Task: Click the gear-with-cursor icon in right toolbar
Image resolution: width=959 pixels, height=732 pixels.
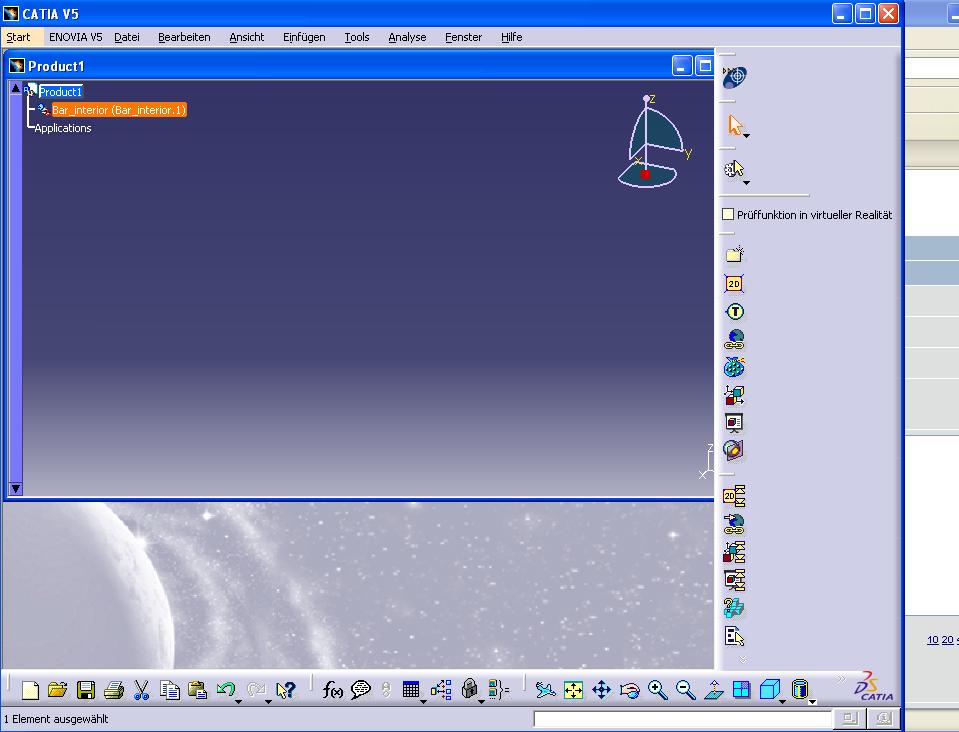Action: tap(734, 169)
